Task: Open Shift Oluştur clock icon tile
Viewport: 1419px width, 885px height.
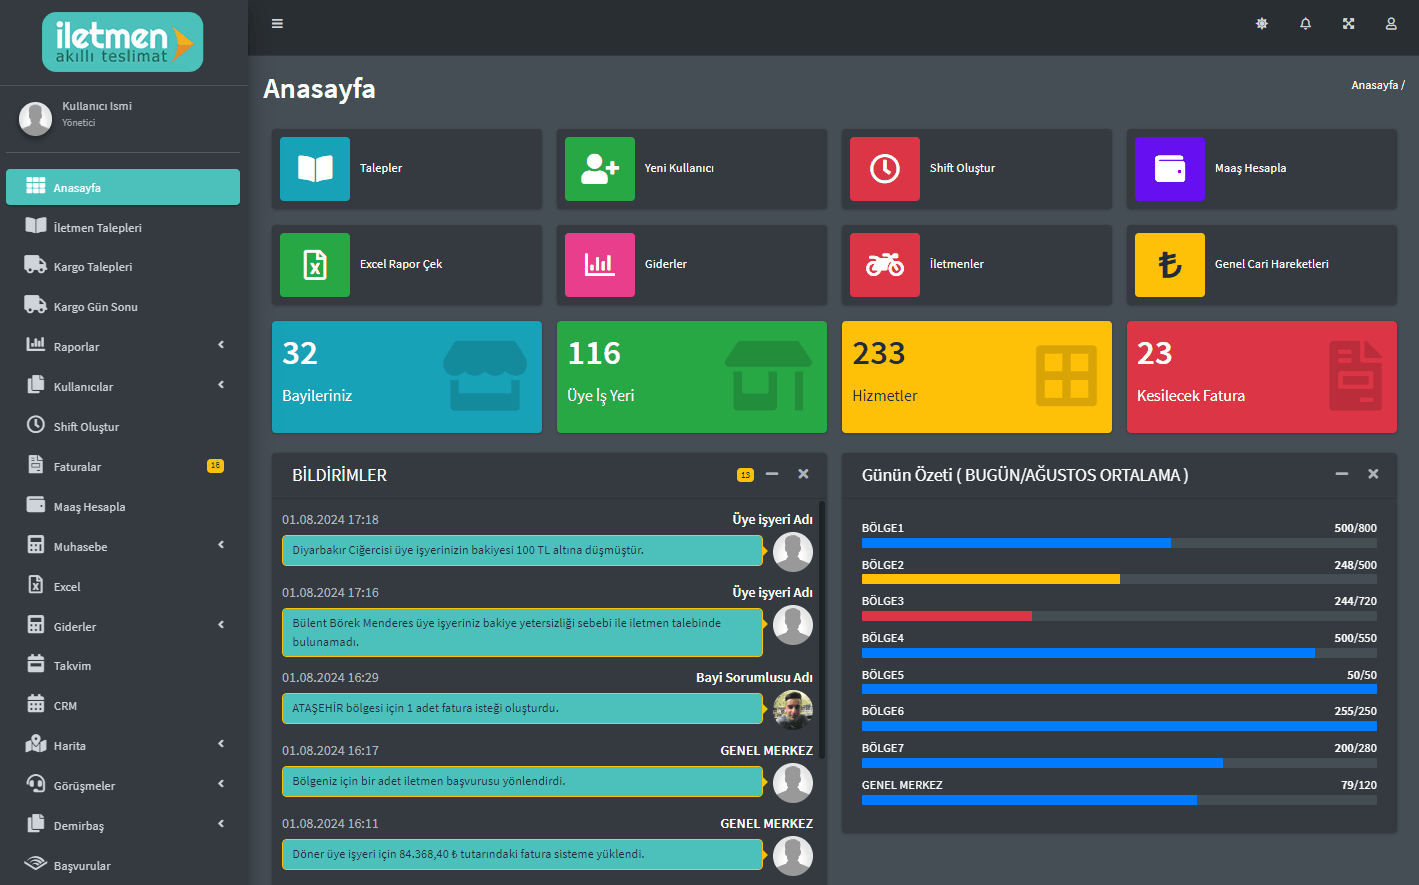Action: 885,169
